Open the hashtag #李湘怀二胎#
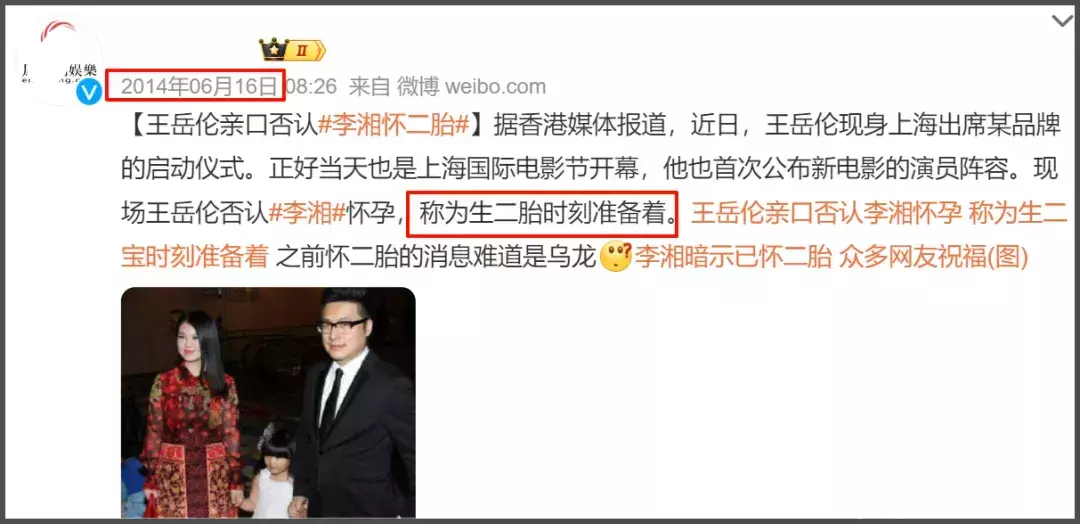This screenshot has width=1080, height=524. (x=393, y=127)
